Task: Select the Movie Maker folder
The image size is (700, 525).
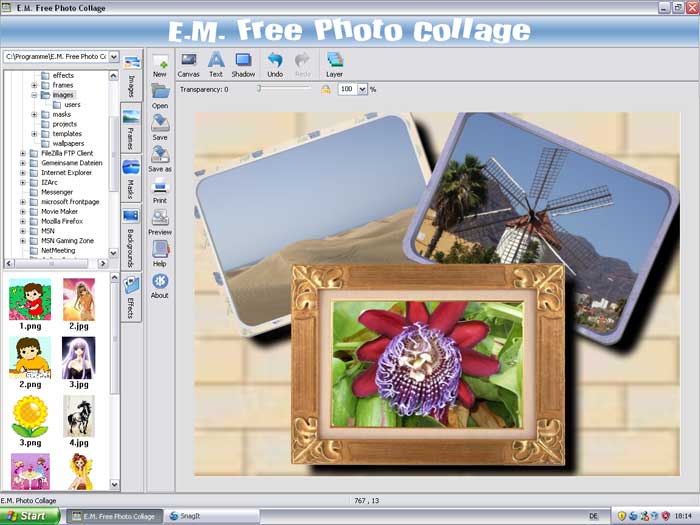Action: coord(59,212)
